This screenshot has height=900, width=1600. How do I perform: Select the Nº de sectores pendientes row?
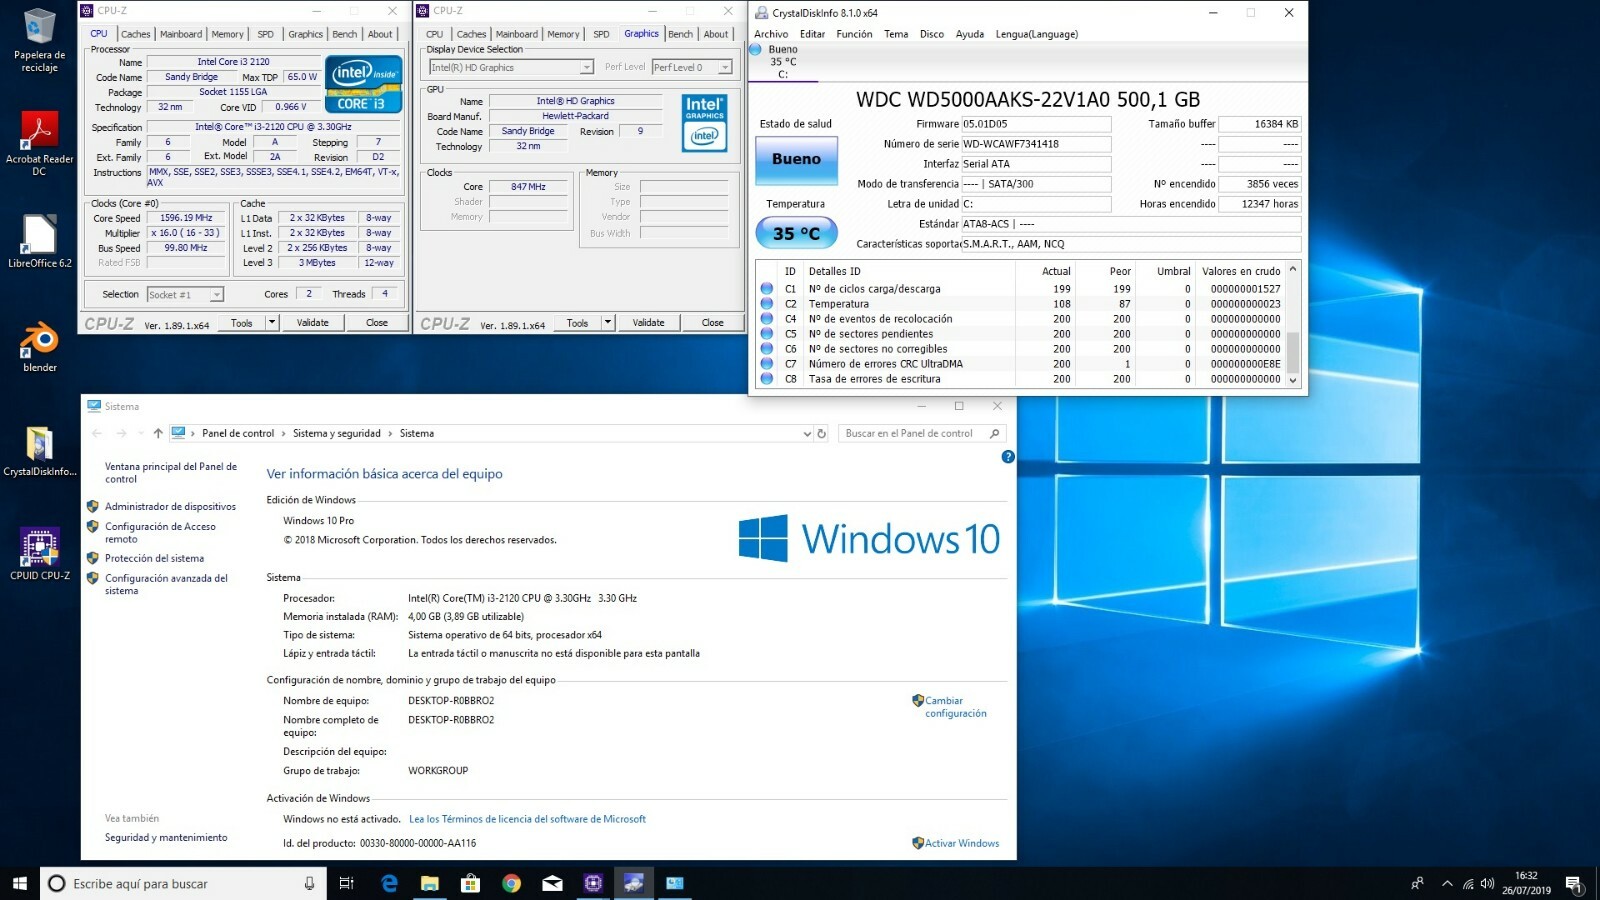[1020, 334]
